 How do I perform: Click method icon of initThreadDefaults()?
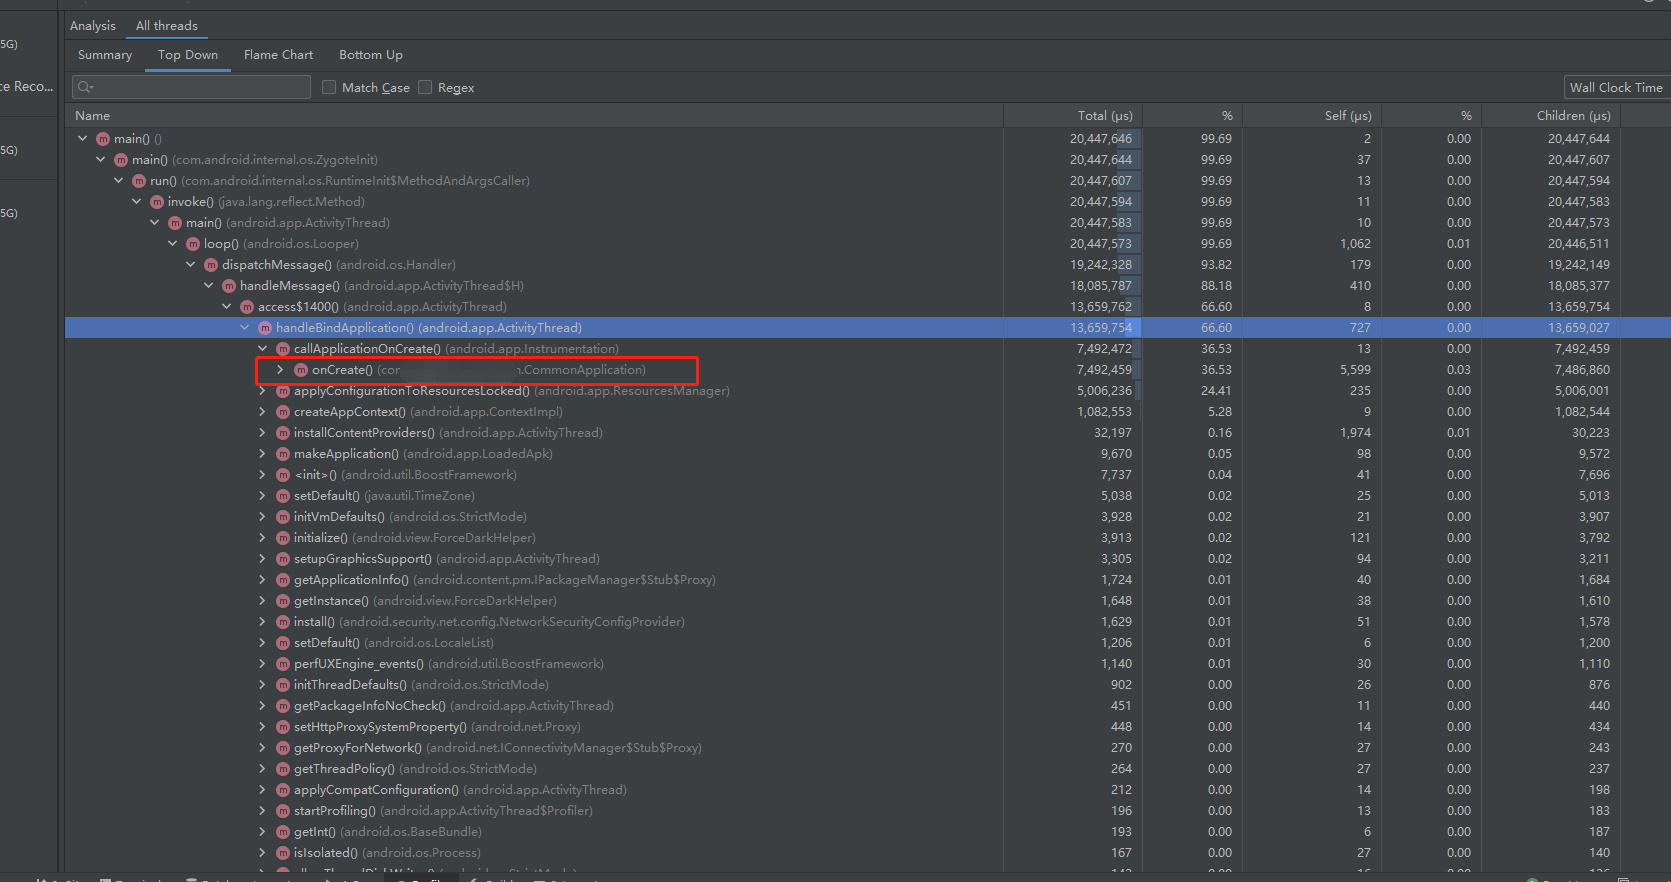click(x=283, y=685)
